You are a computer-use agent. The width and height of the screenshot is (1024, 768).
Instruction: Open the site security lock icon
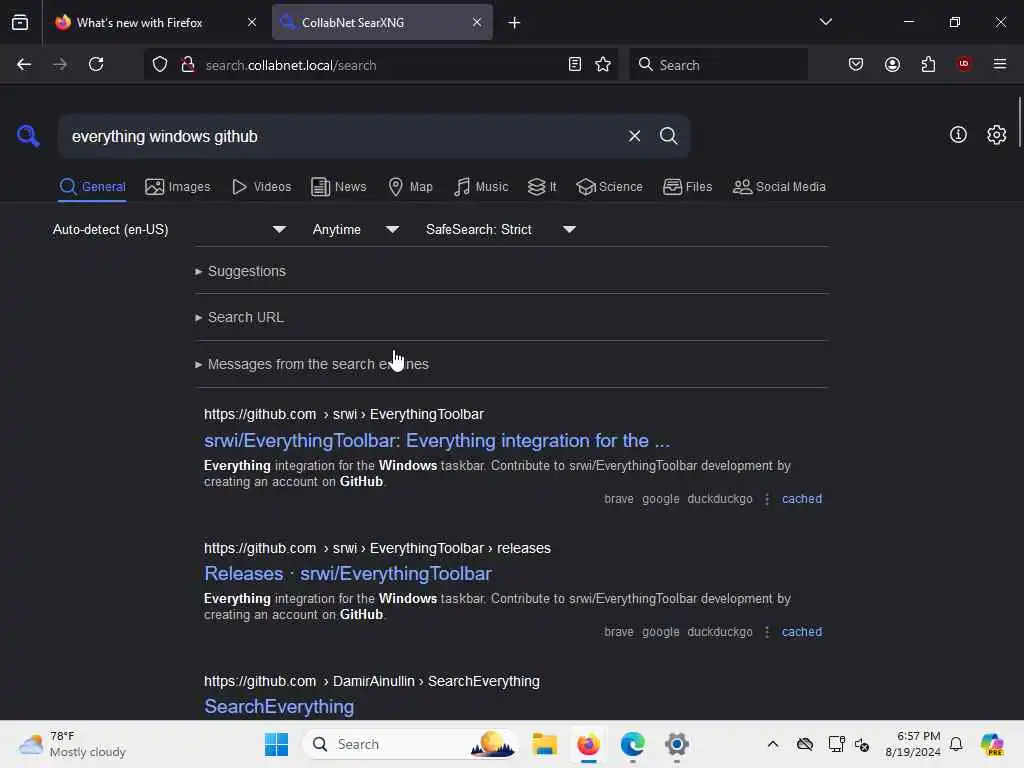coord(188,65)
